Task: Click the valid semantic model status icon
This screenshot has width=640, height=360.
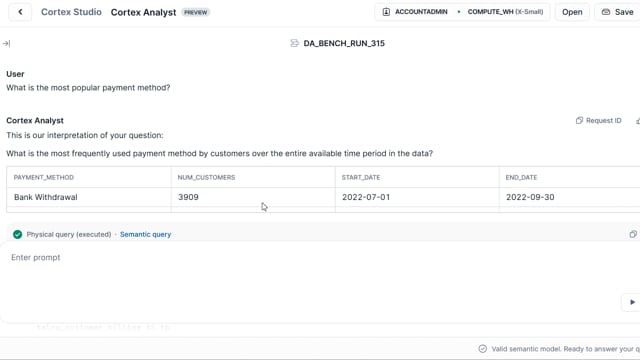Action: pos(482,349)
